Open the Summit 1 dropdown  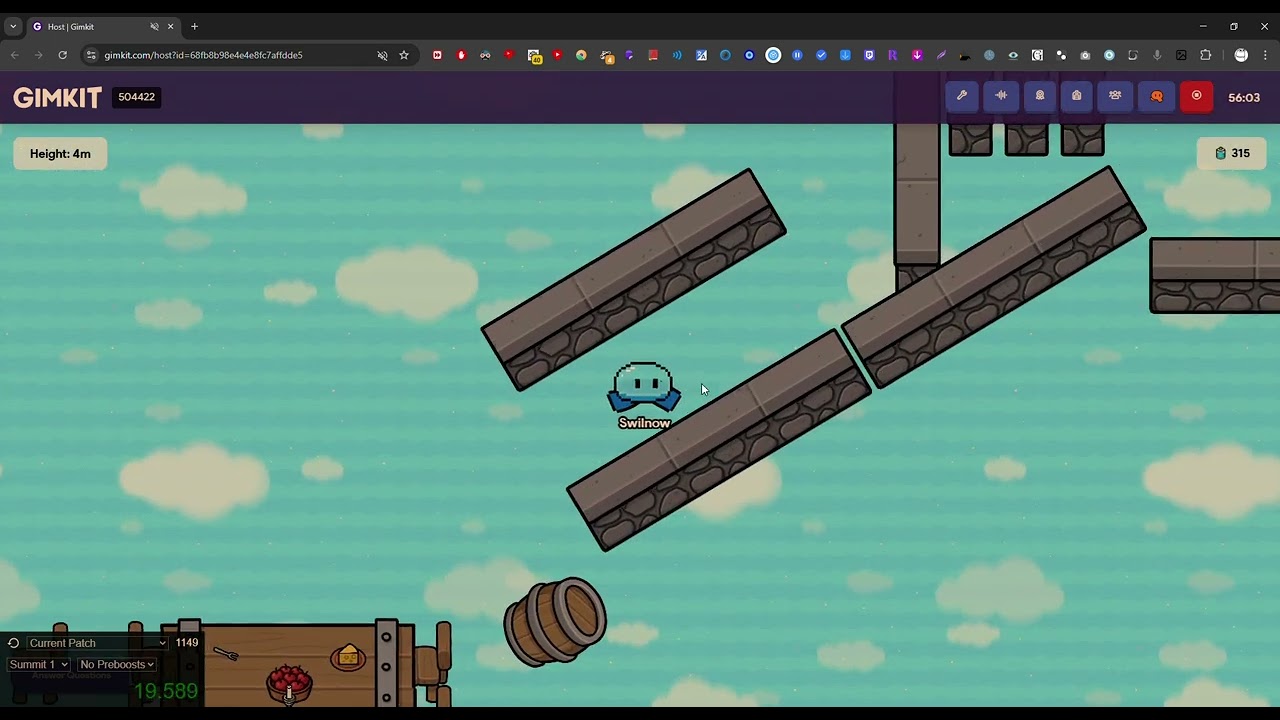coord(38,664)
